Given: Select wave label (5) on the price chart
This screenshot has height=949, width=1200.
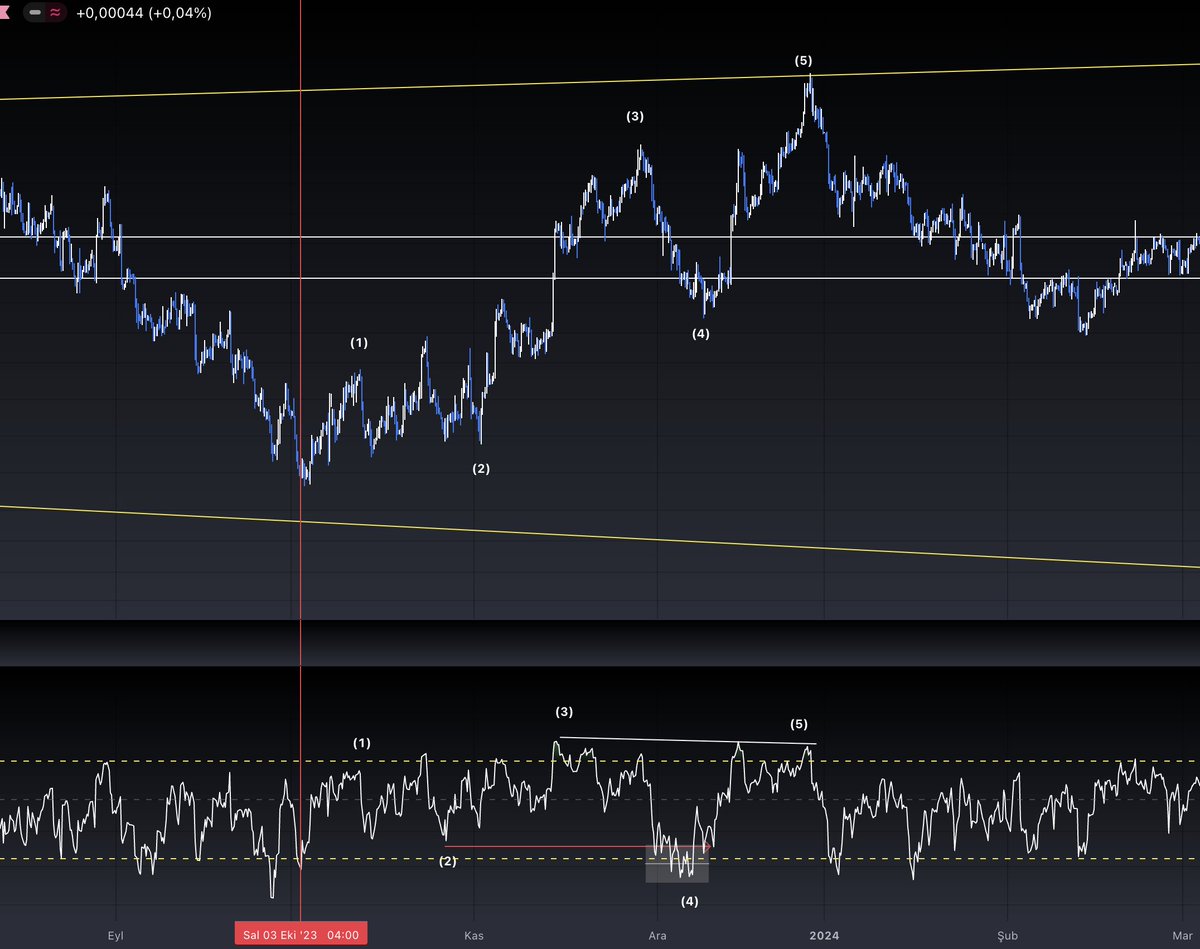Looking at the screenshot, I should 804,61.
